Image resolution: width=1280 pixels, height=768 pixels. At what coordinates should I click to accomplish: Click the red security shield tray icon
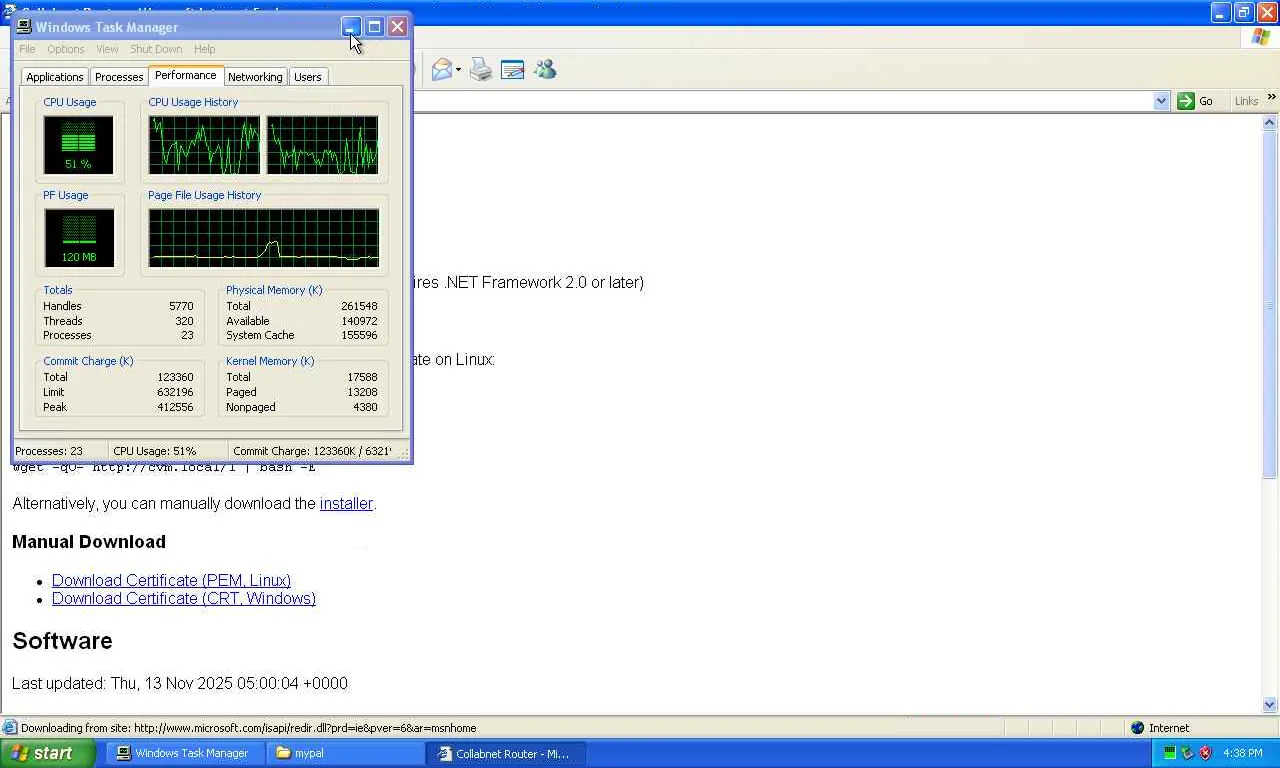click(1205, 753)
